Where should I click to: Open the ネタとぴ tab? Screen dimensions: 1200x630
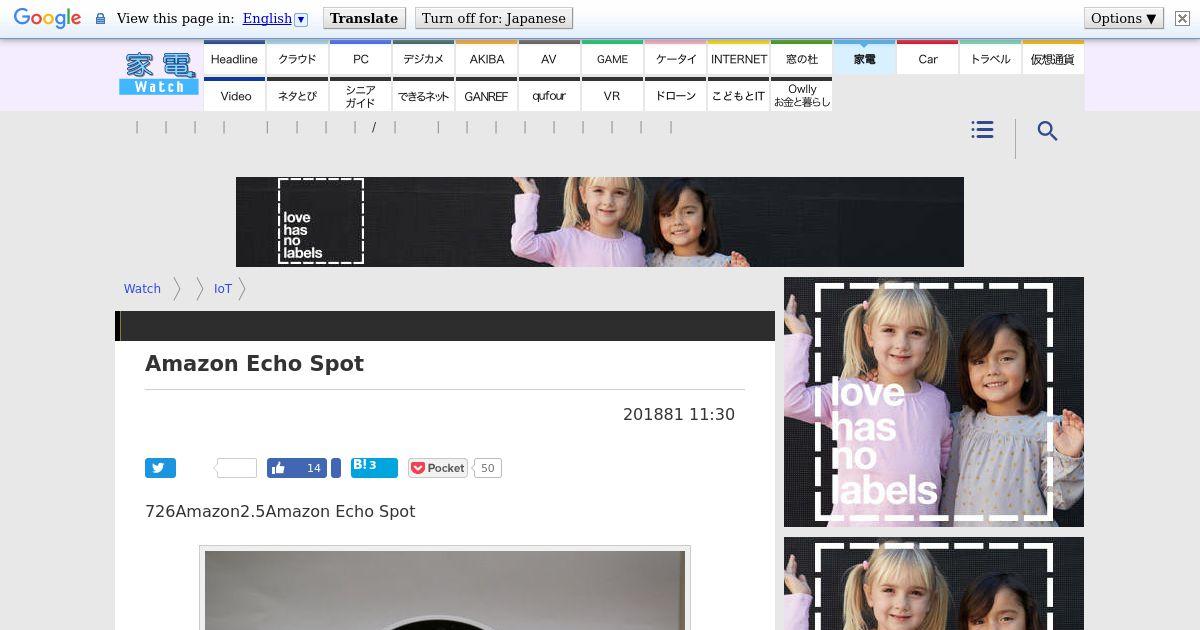(297, 95)
